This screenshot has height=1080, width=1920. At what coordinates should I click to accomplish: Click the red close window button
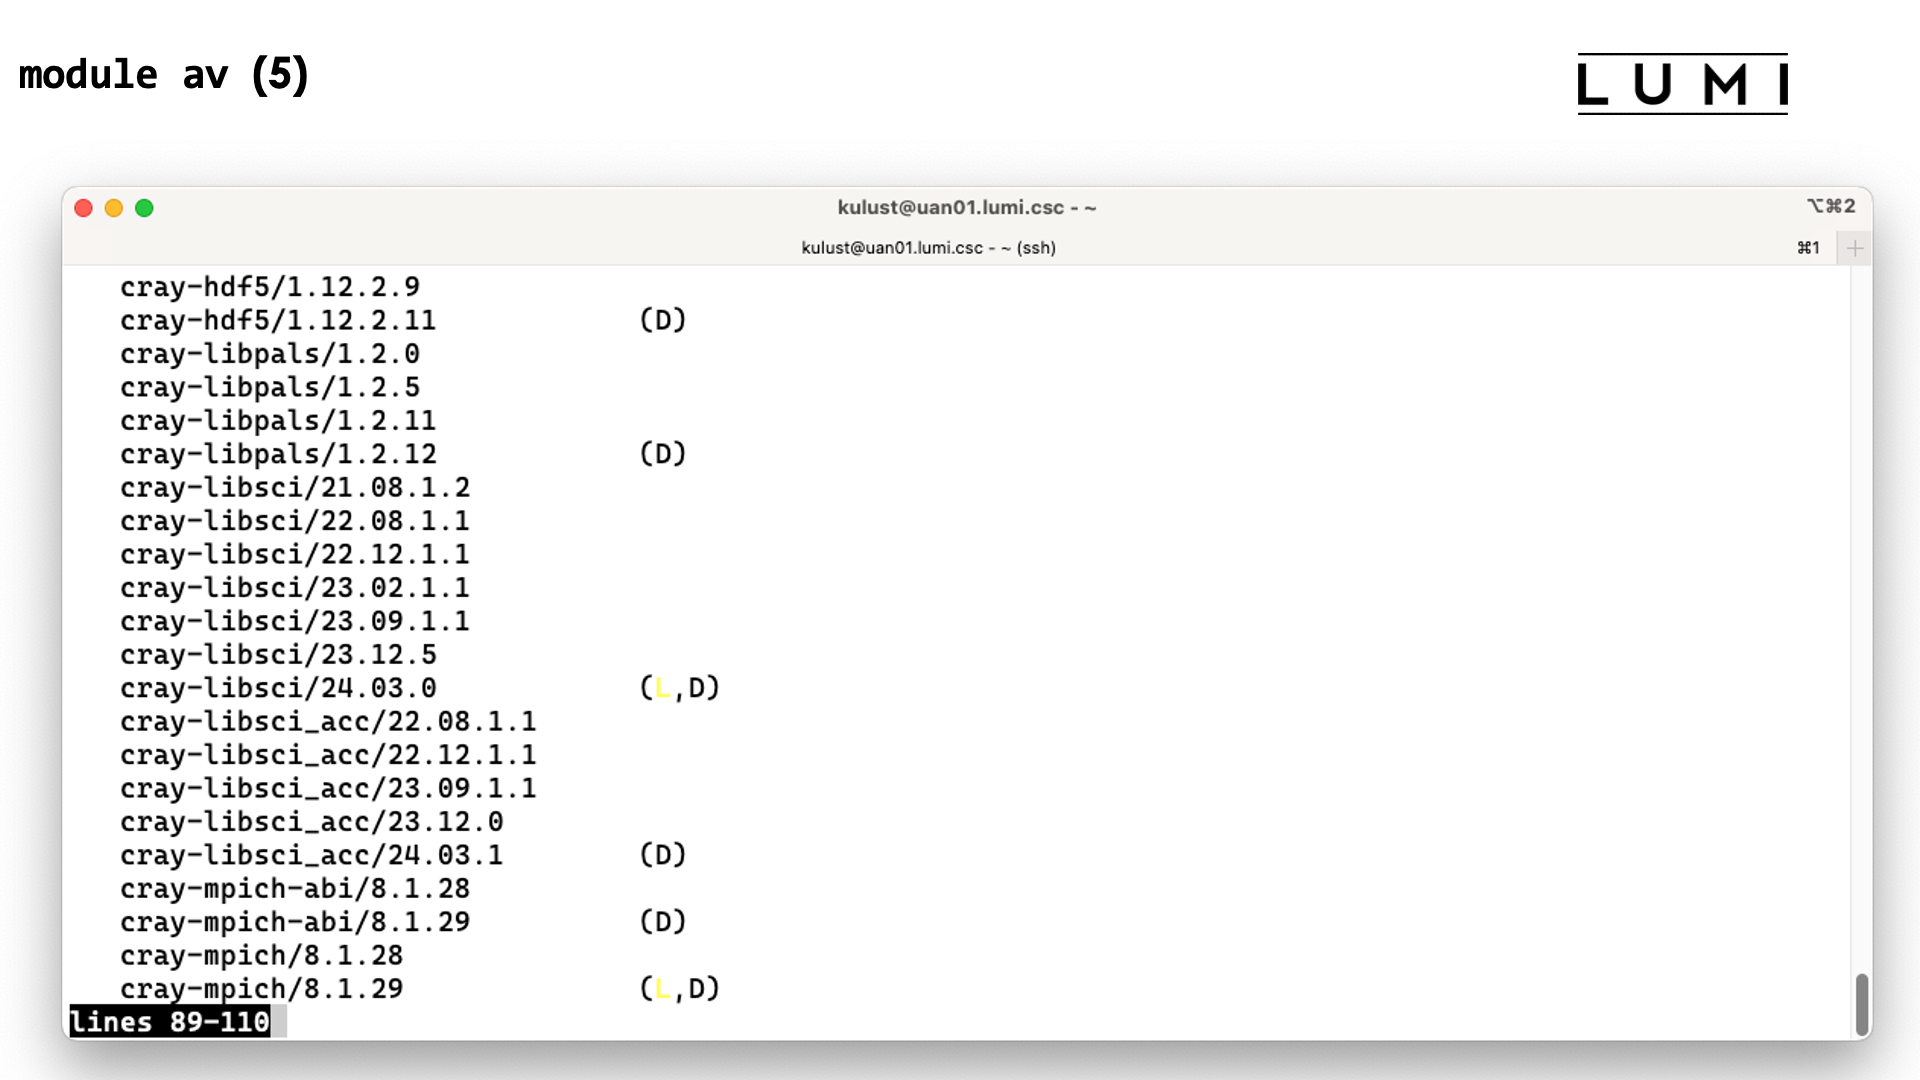[84, 208]
